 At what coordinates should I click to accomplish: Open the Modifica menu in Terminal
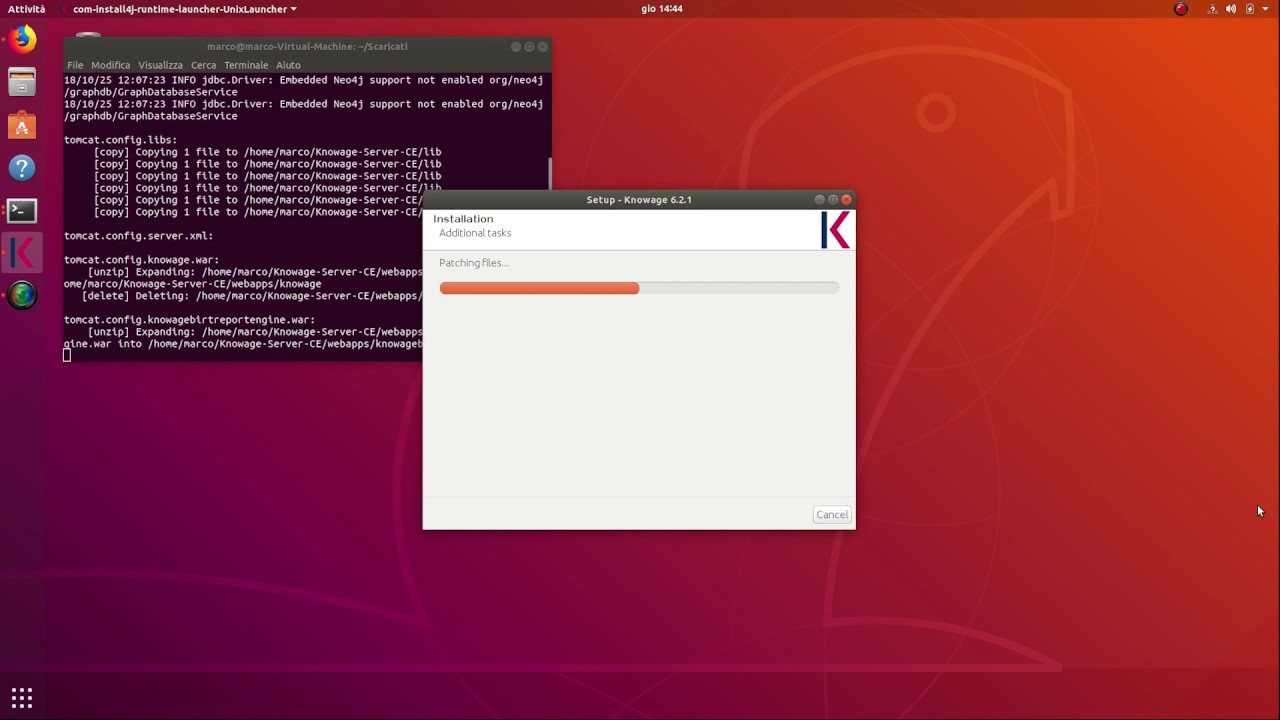tap(110, 65)
